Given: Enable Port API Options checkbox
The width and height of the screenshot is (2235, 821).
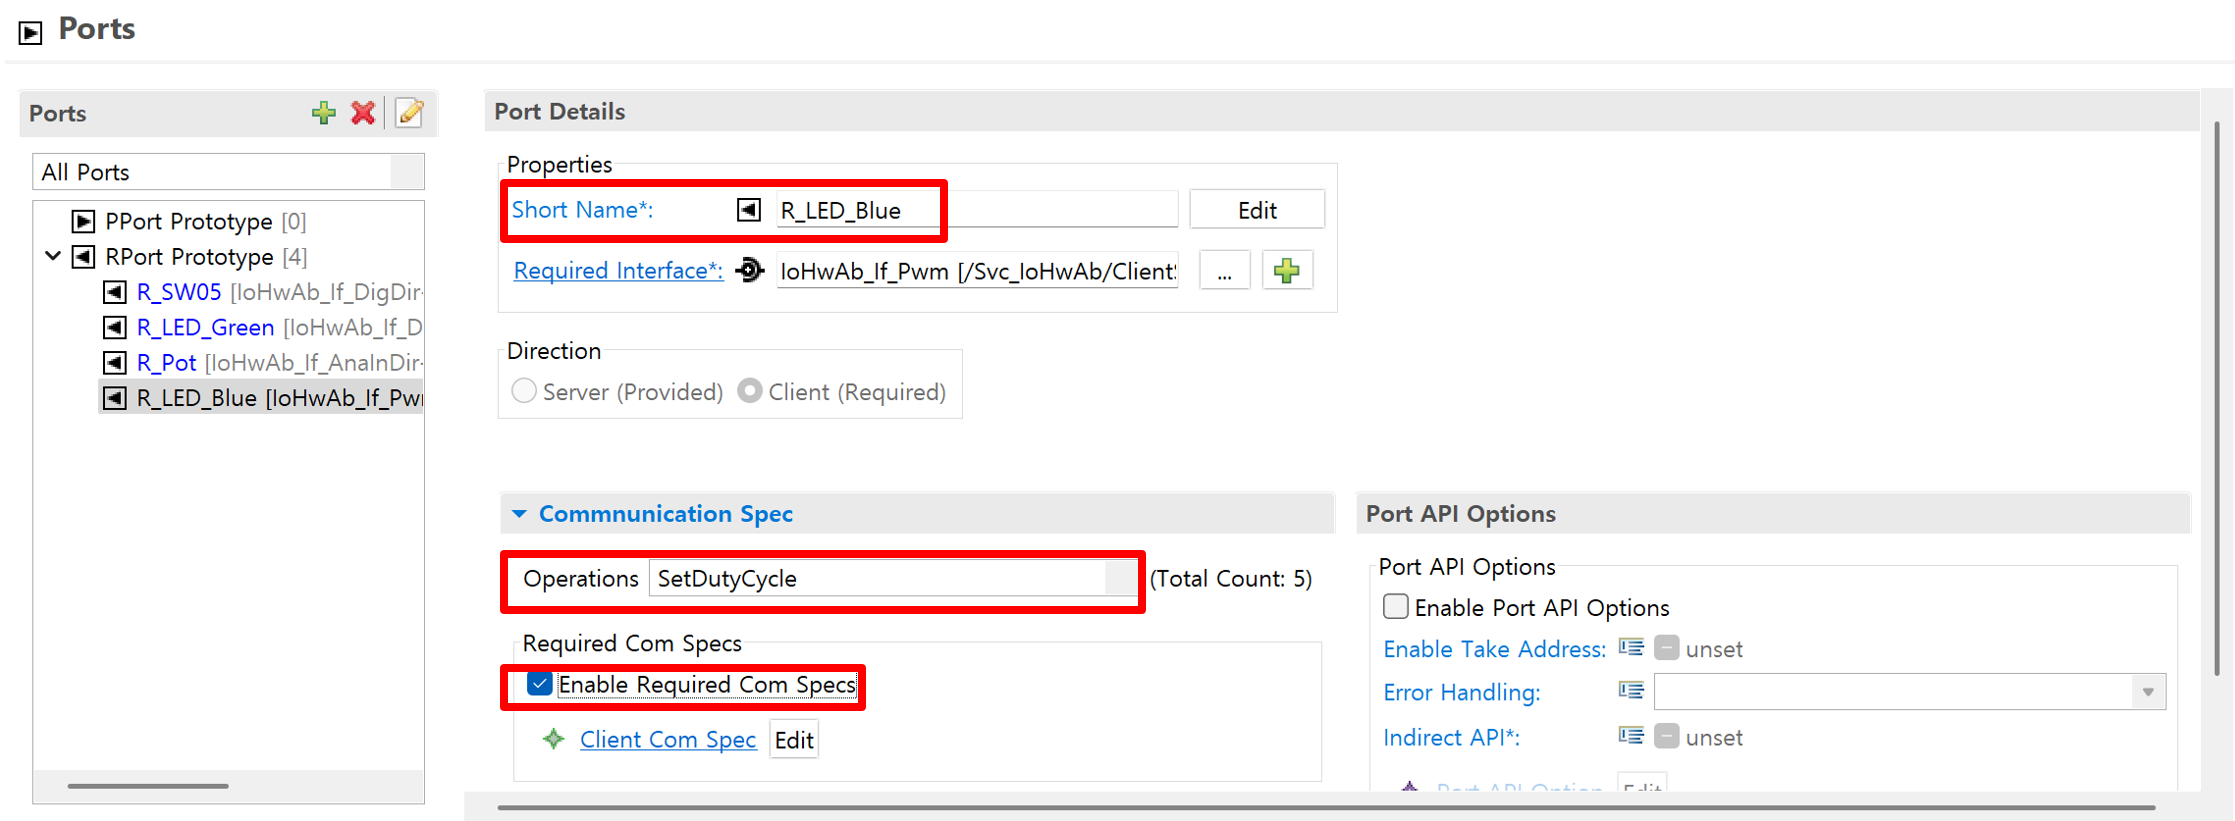Looking at the screenshot, I should click(1395, 606).
